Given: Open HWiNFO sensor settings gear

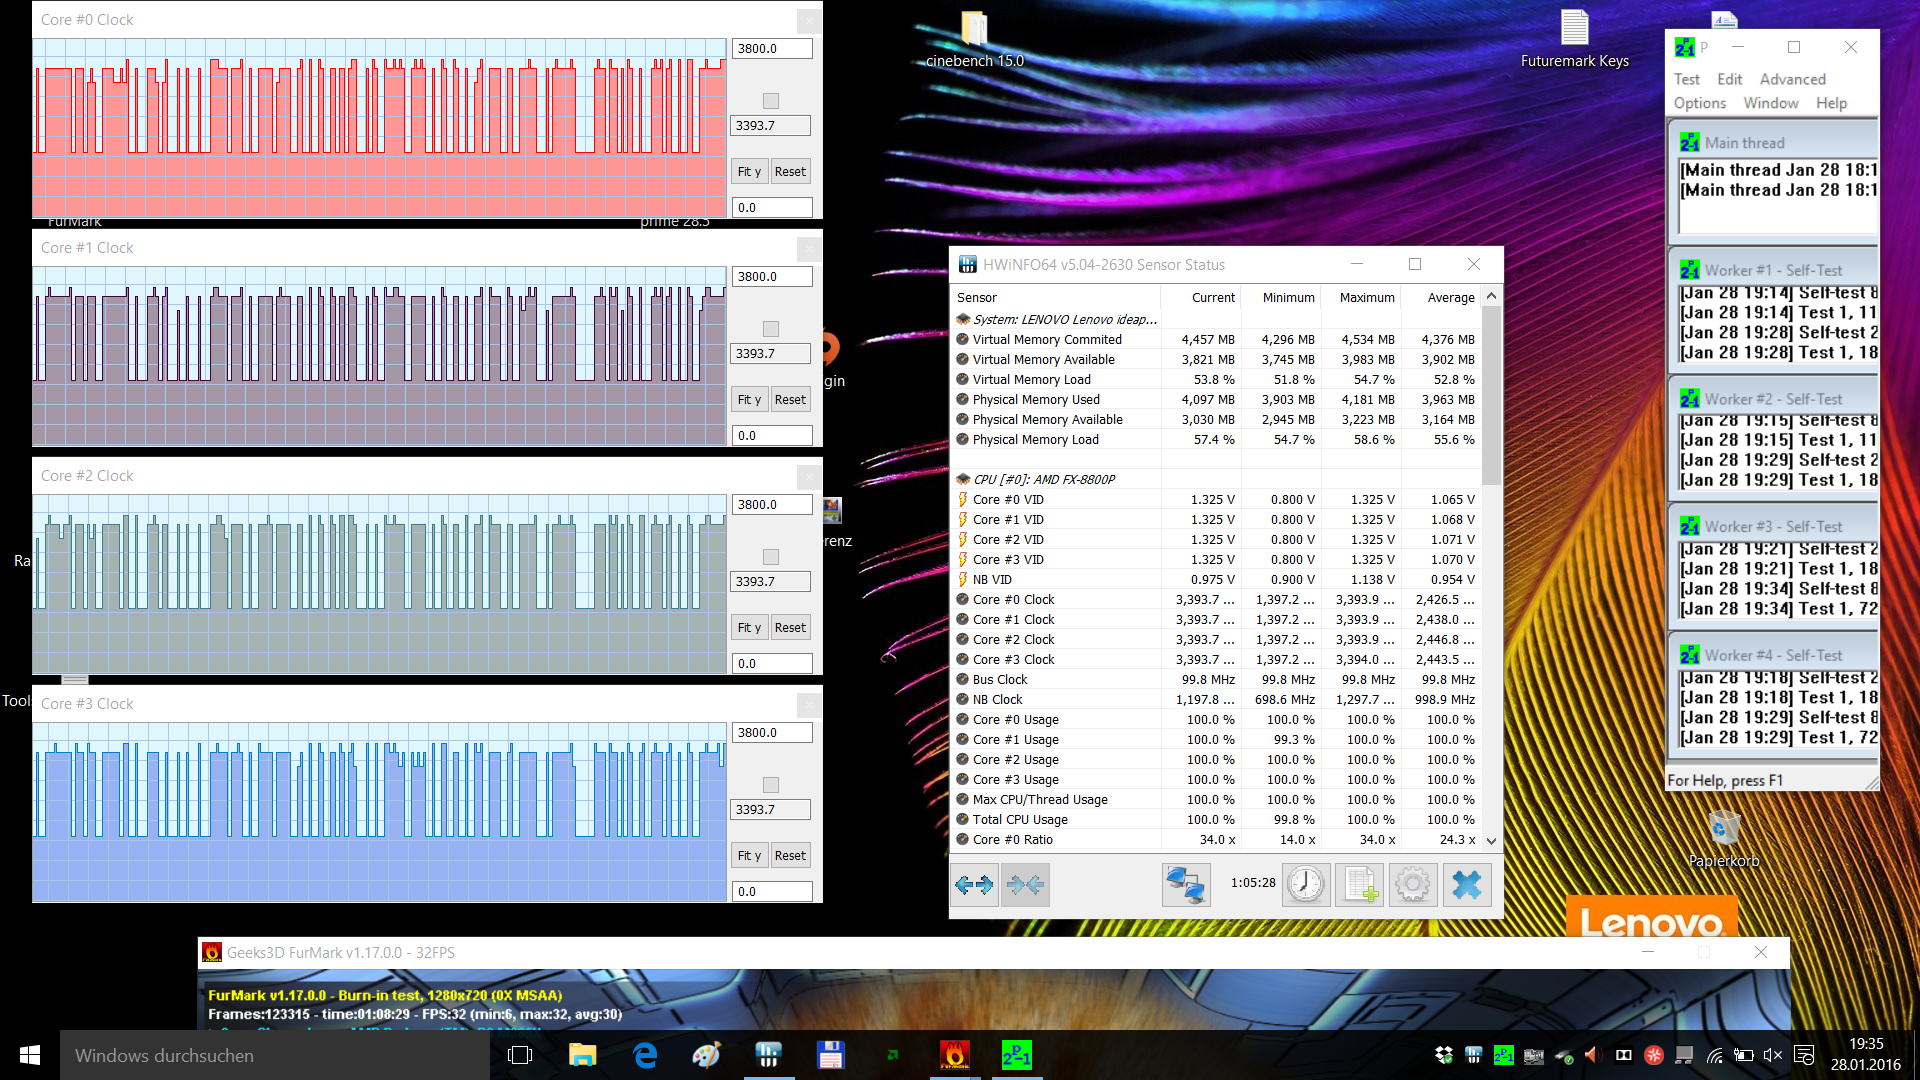Looking at the screenshot, I should click(1413, 885).
